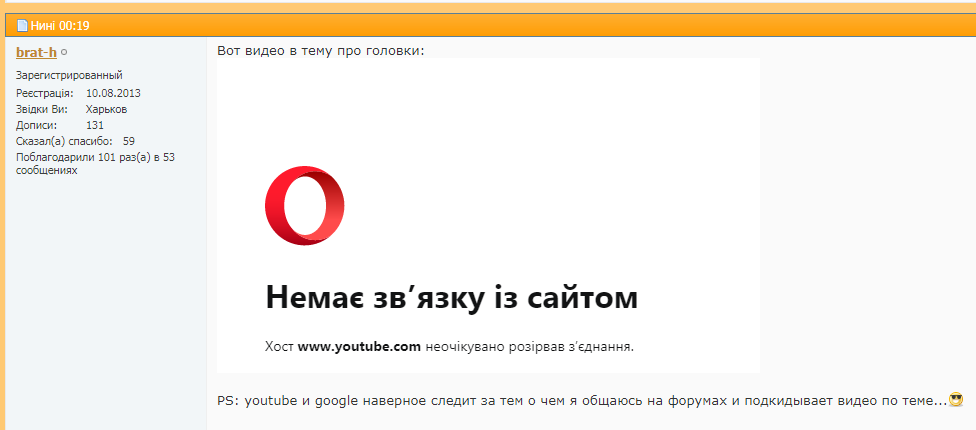Open the brat-h user profile link
Image resolution: width=976 pixels, height=430 pixels.
click(x=36, y=52)
